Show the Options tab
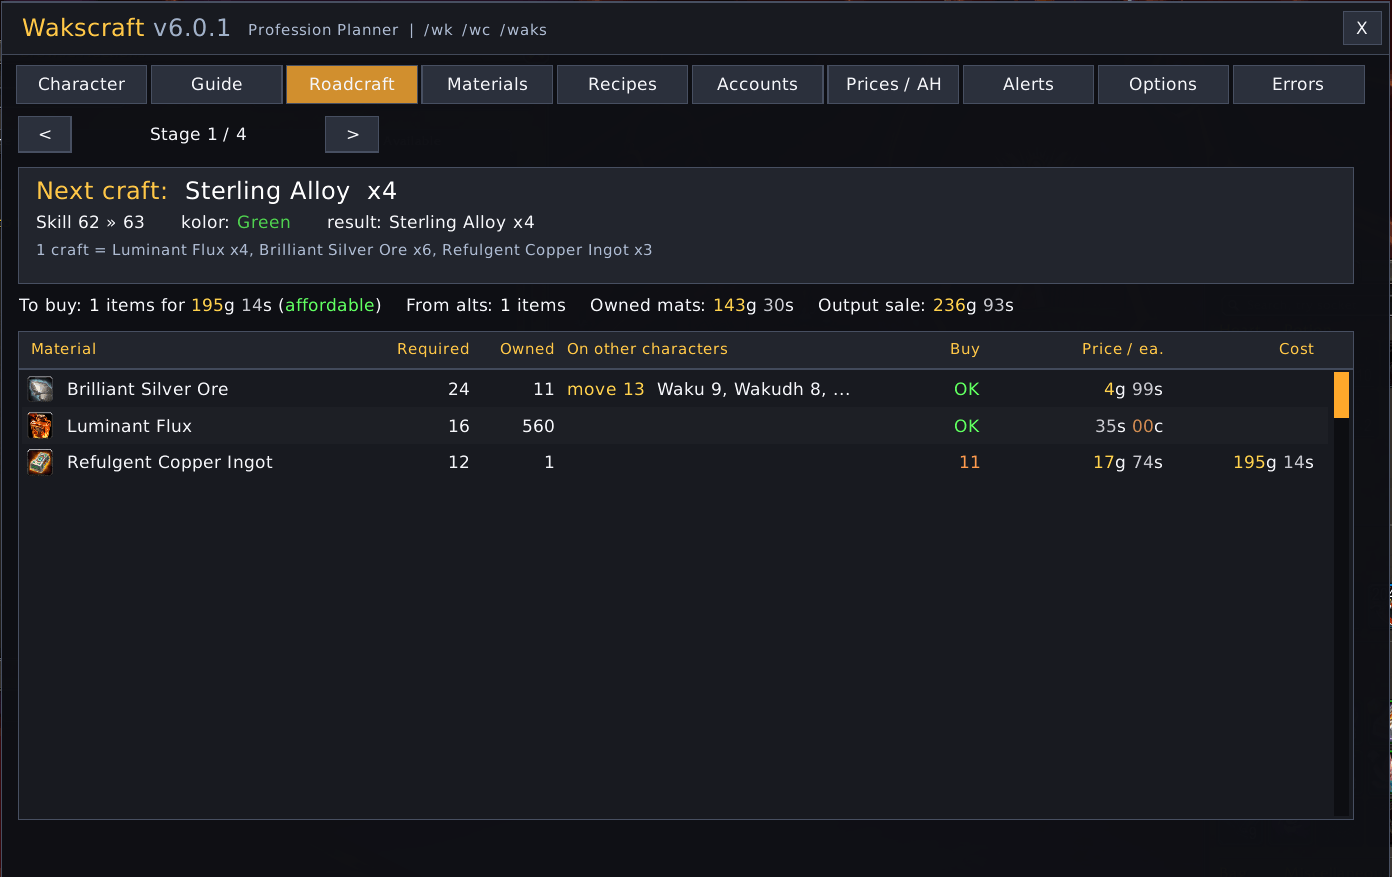The image size is (1392, 877). click(1163, 84)
